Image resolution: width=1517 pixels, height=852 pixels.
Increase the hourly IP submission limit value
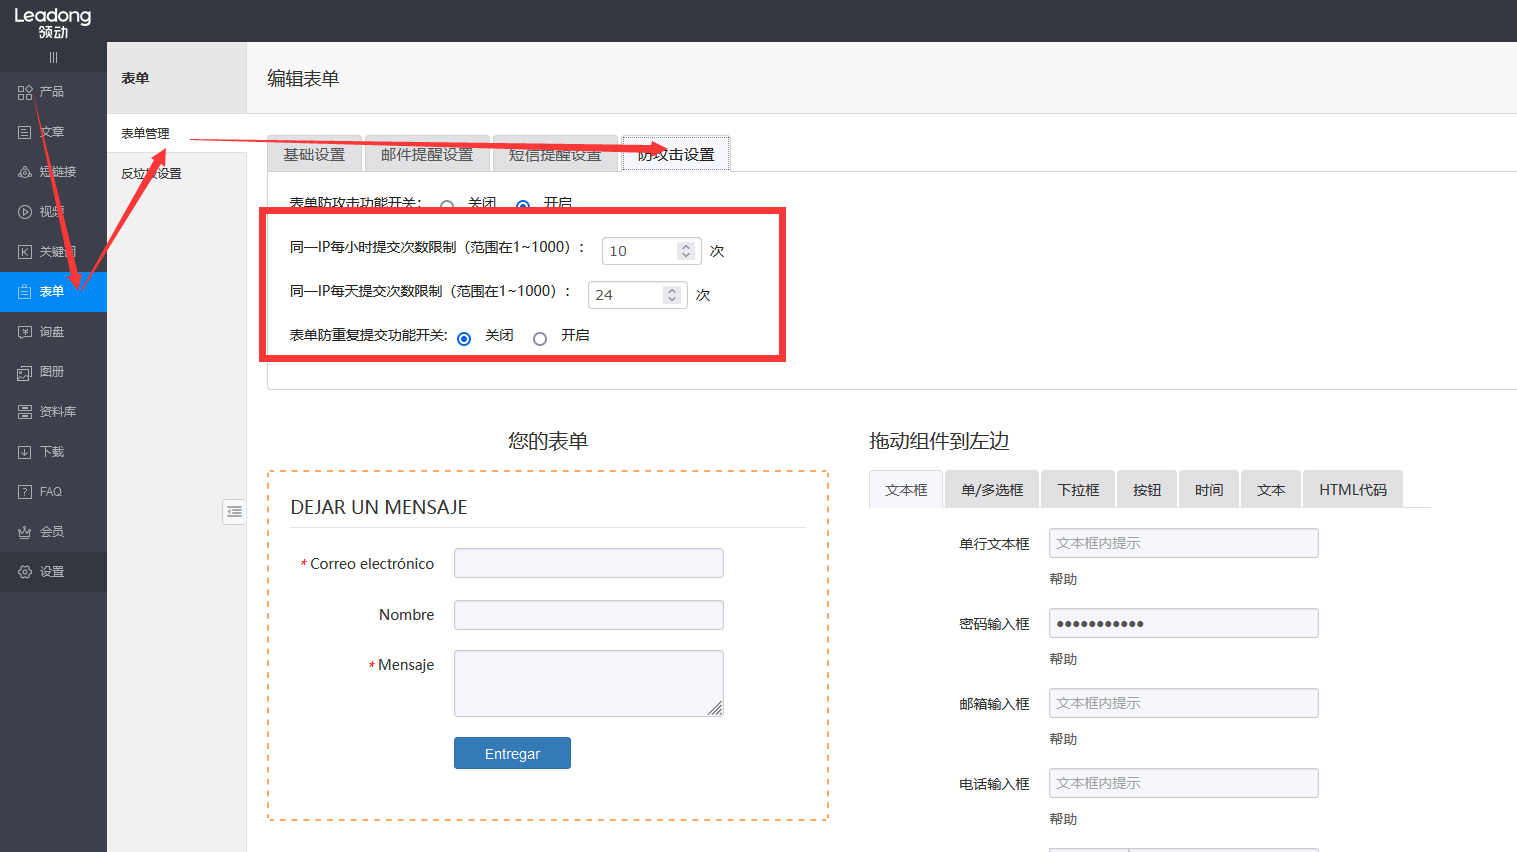coord(684,245)
